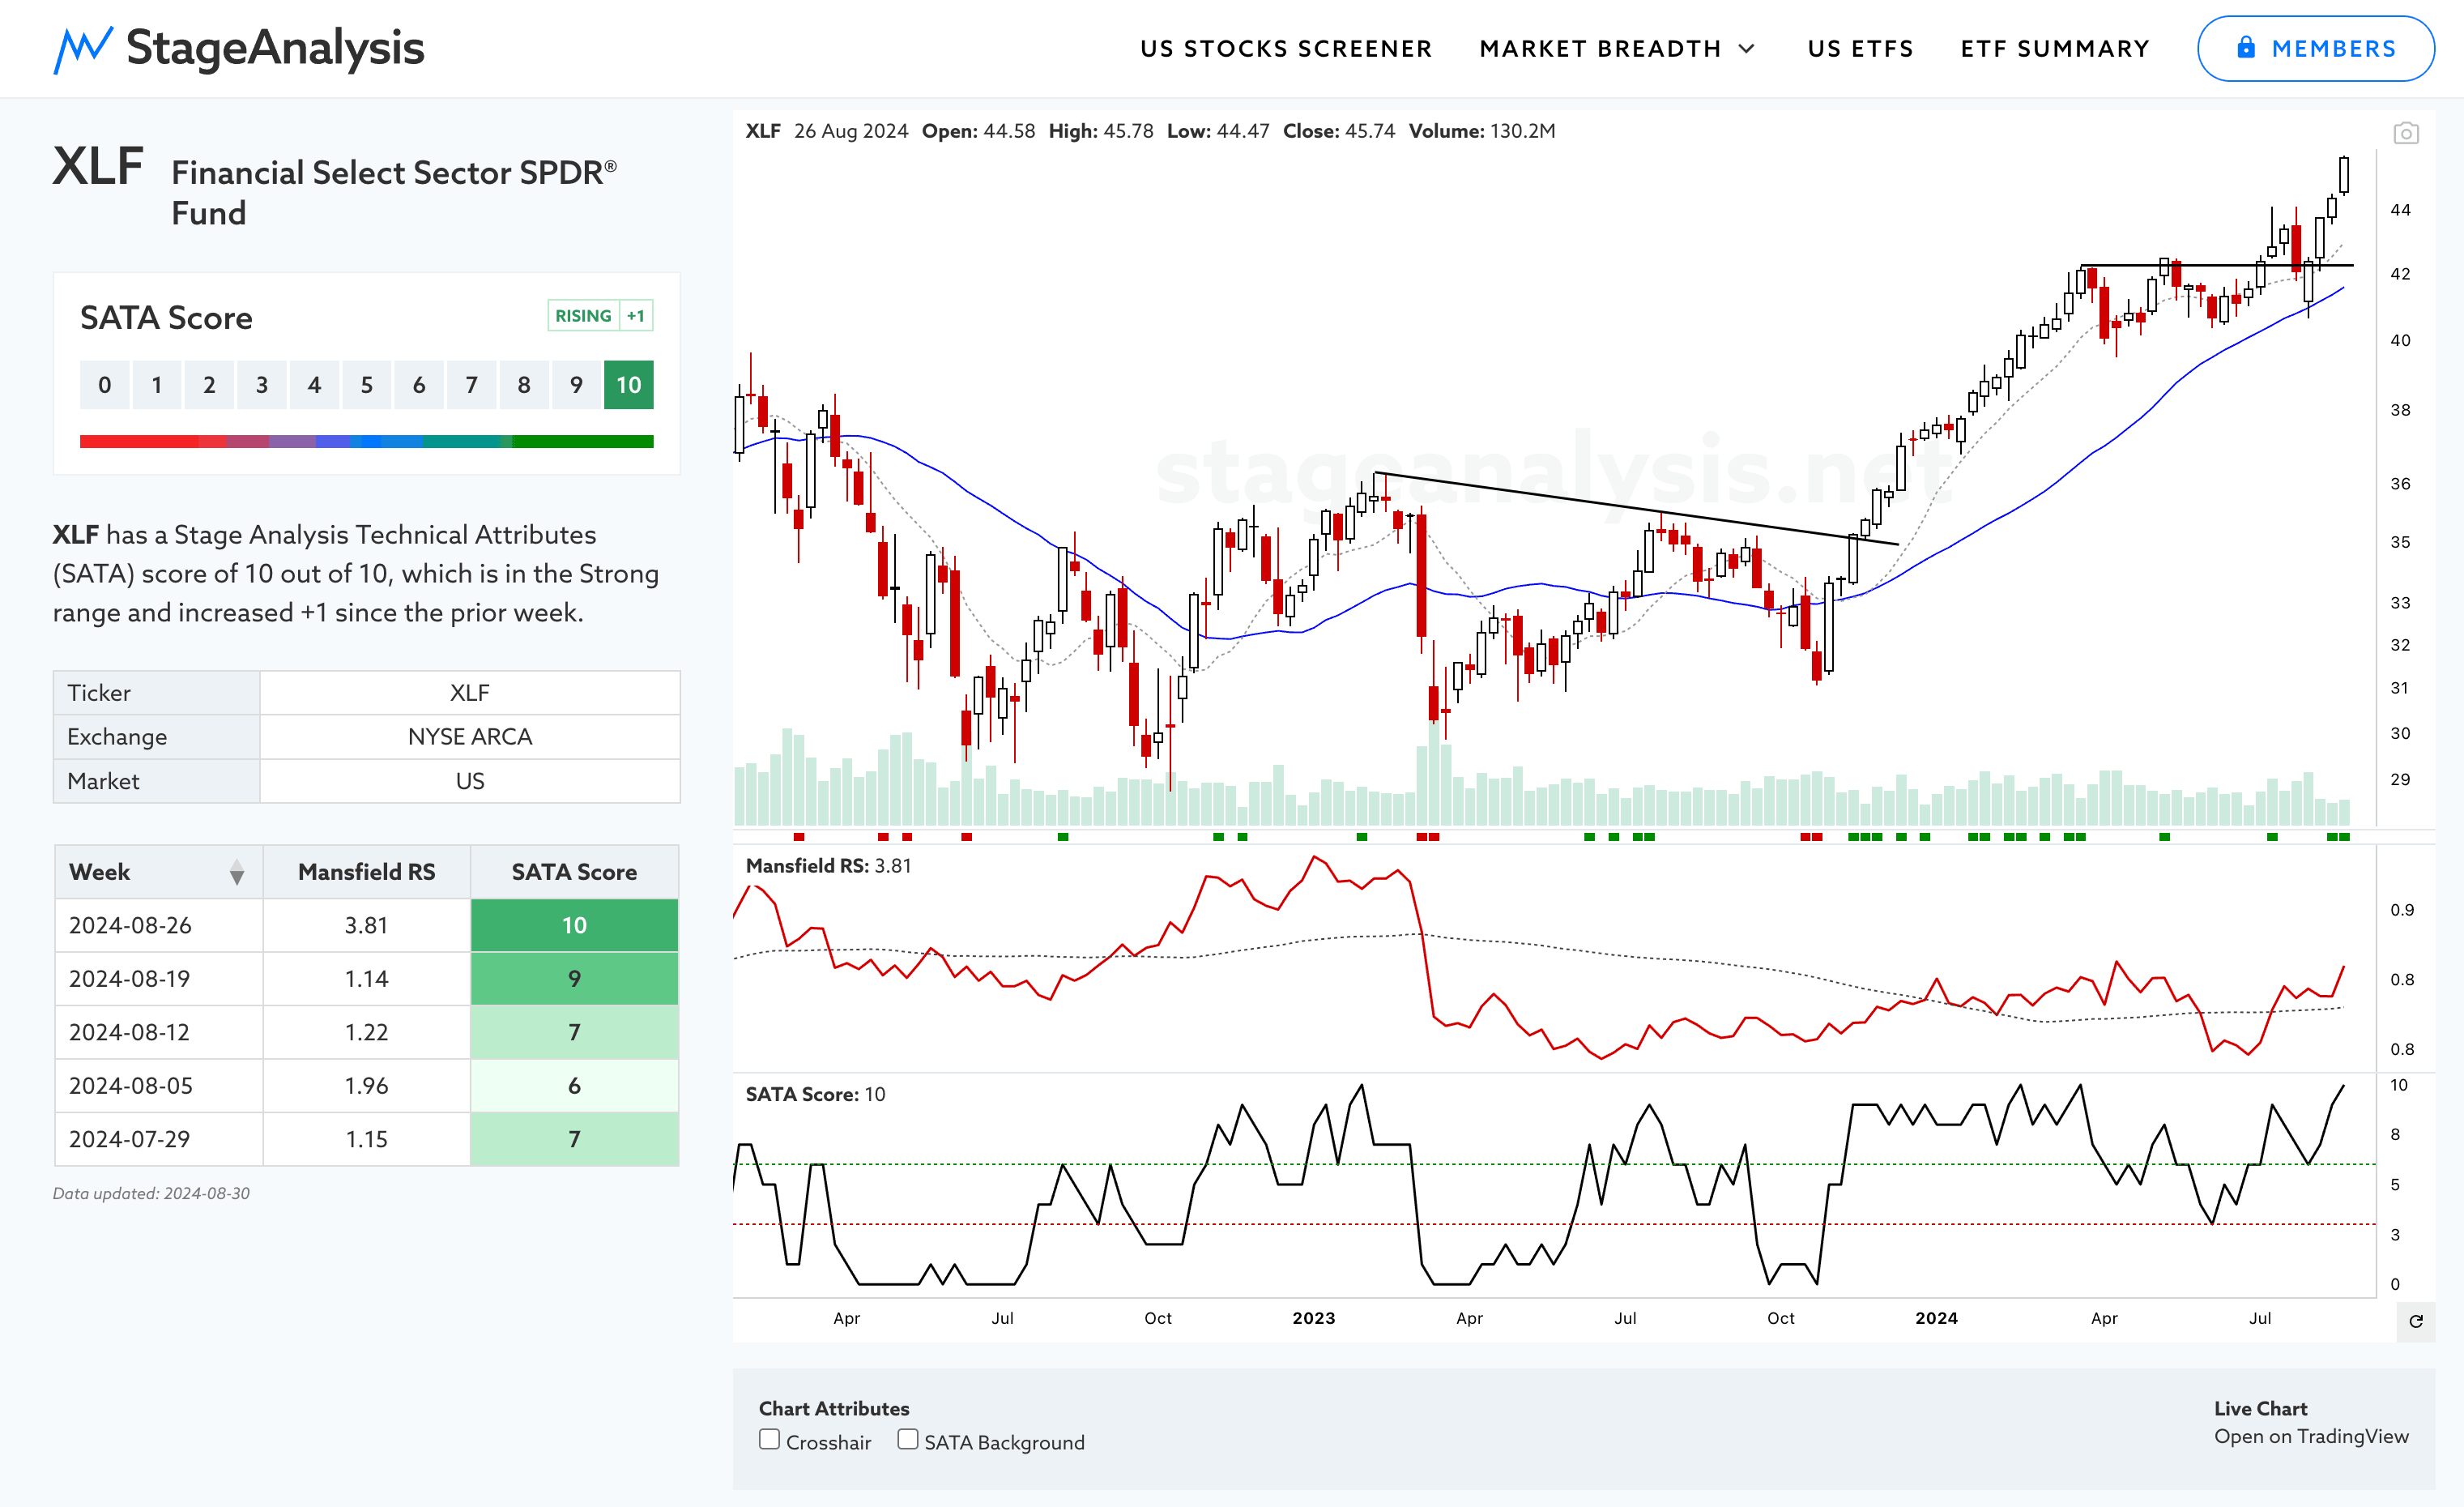
Task: Click the Live Chart heading
Action: (2260, 1408)
